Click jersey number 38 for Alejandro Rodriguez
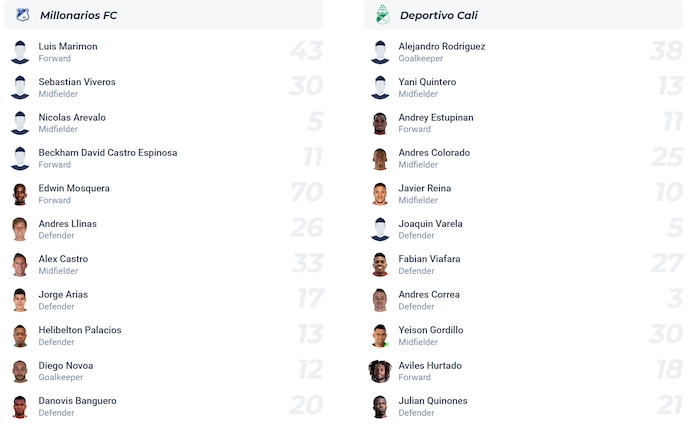The image size is (690, 424). coord(665,52)
